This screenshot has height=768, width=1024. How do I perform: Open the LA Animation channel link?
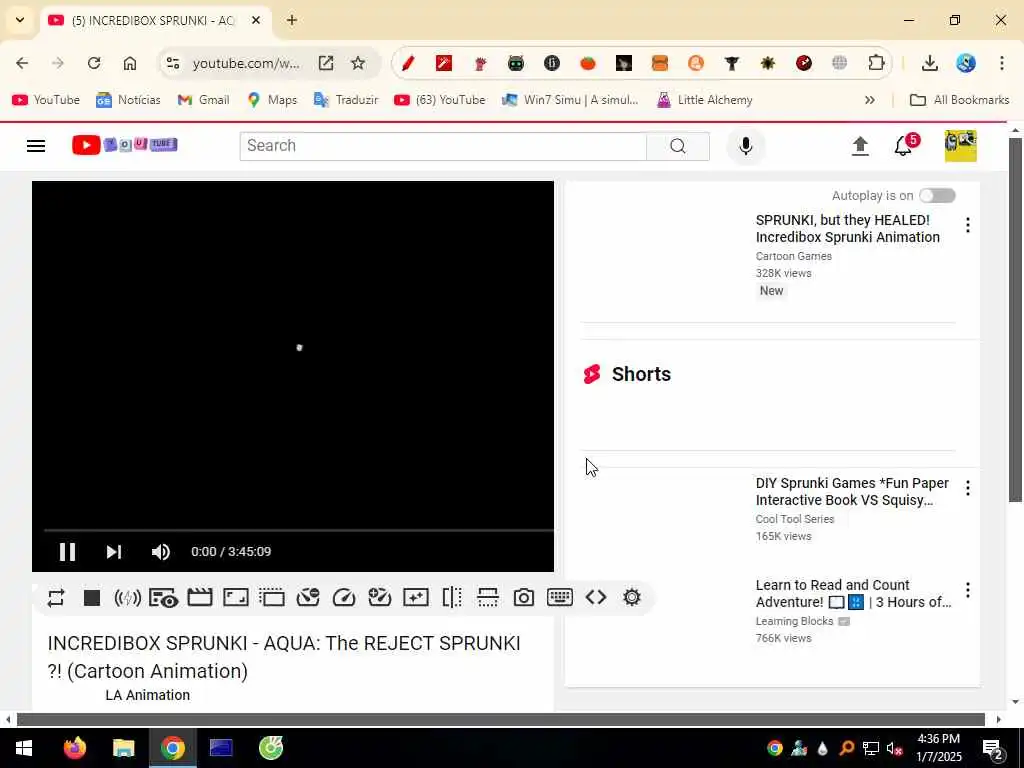pos(148,696)
